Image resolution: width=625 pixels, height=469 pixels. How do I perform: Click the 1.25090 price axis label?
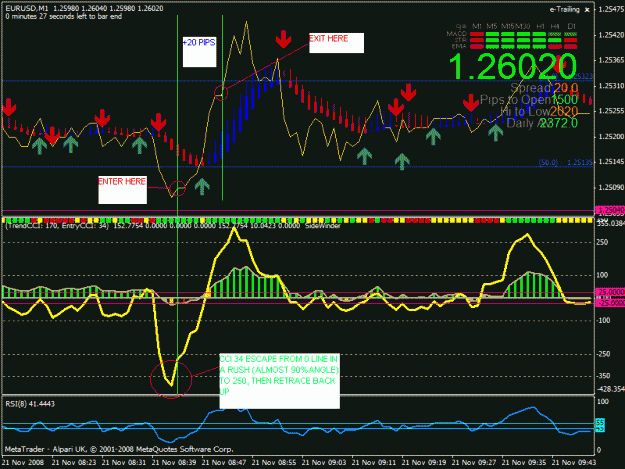610,187
